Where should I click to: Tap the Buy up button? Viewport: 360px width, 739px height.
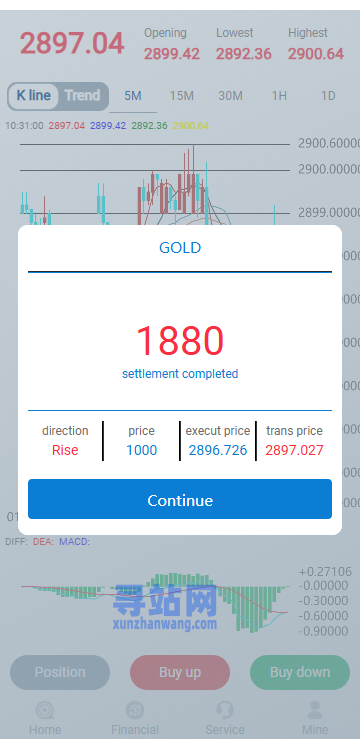[180, 673]
